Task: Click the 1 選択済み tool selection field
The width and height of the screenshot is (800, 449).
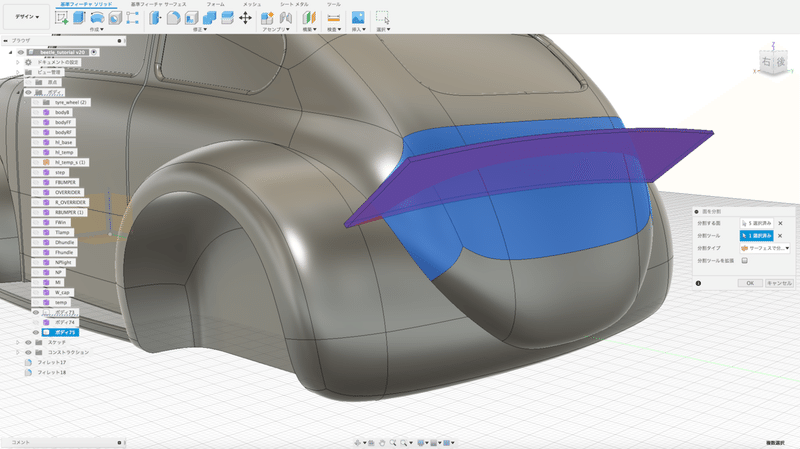Action: point(757,236)
